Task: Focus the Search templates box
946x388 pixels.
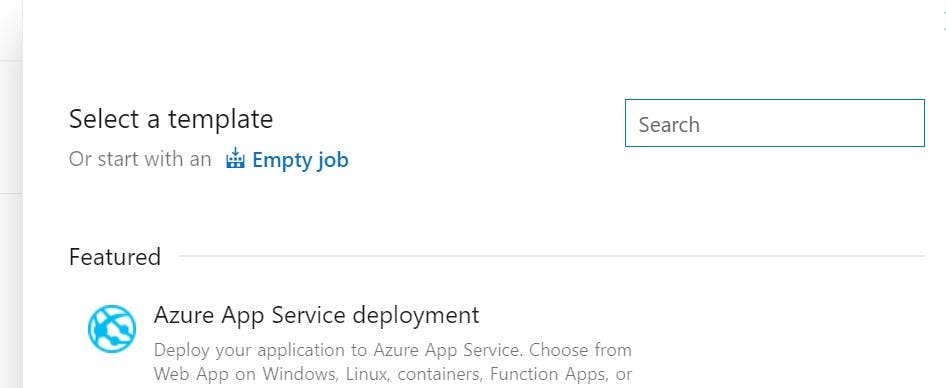Action: point(775,123)
